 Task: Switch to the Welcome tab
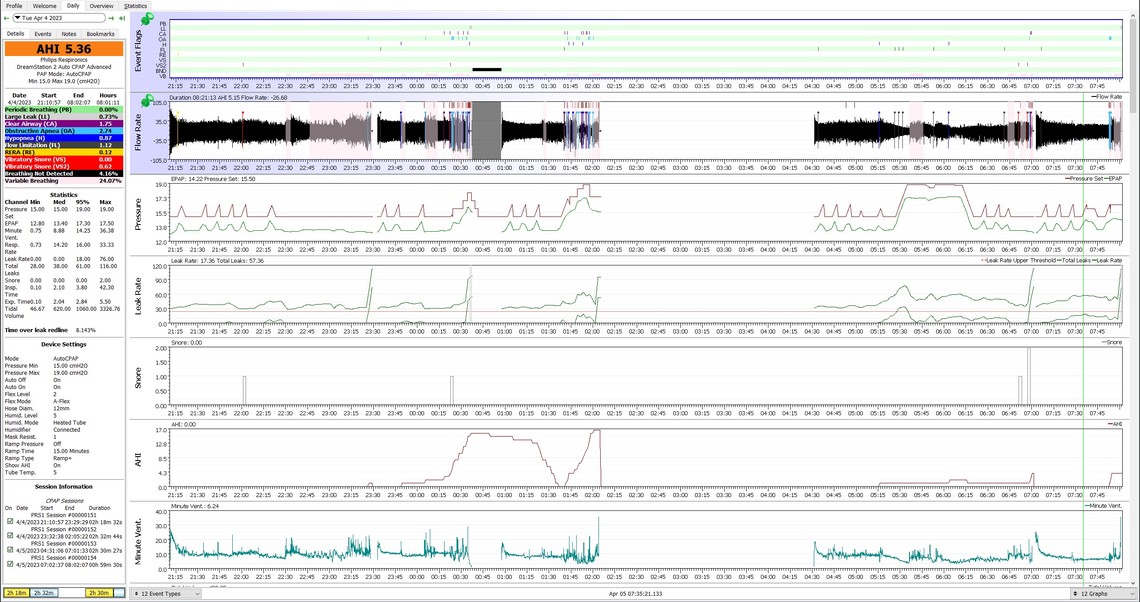click(x=44, y=5)
